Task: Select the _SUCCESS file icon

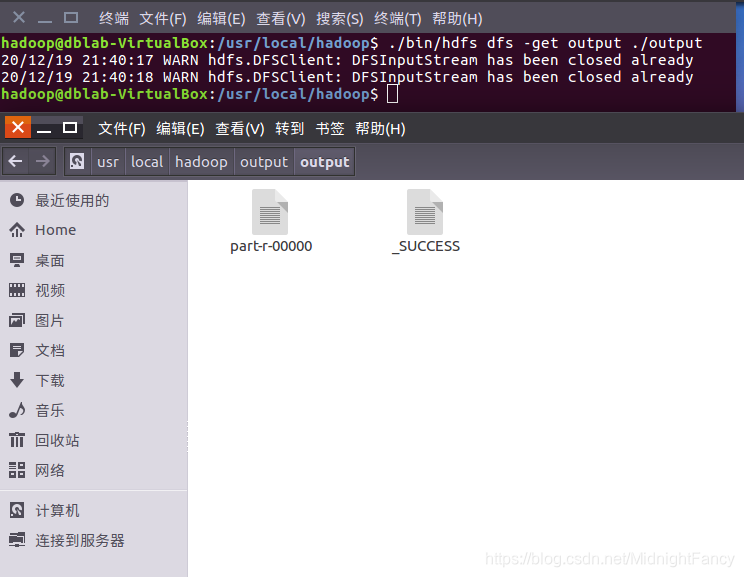Action: coord(425,212)
